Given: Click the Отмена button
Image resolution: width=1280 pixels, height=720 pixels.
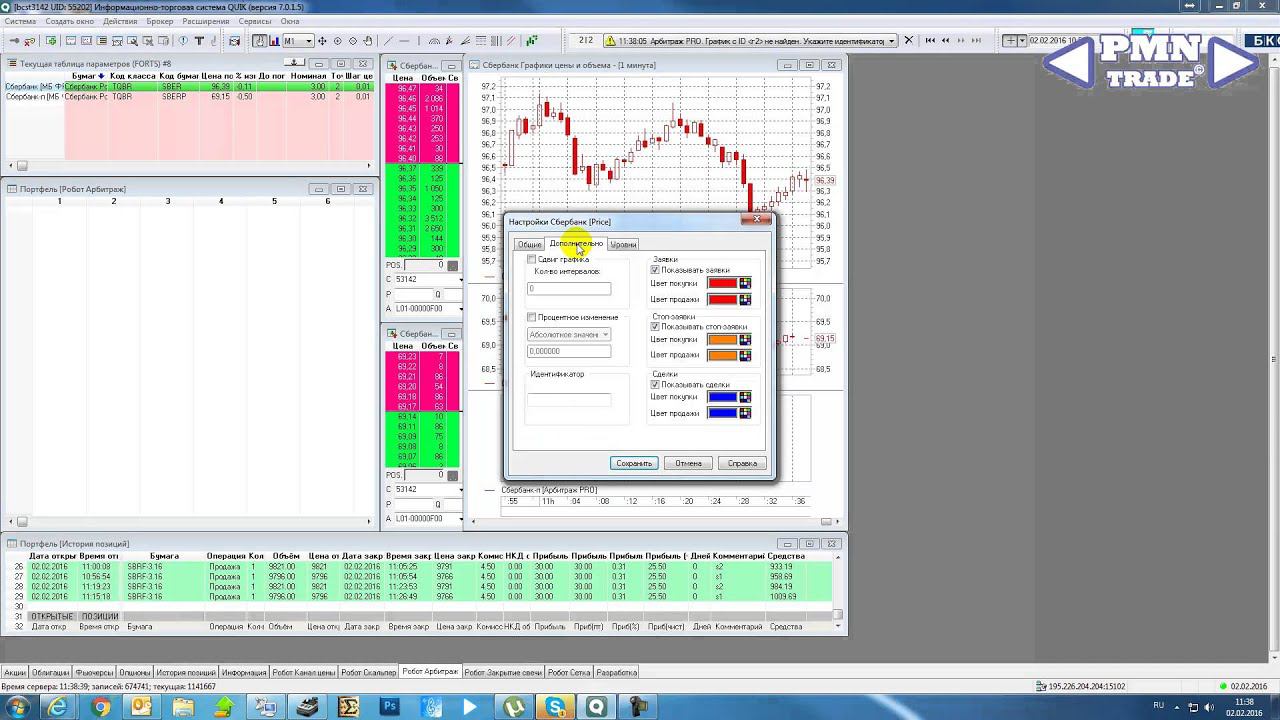Looking at the screenshot, I should click(688, 463).
